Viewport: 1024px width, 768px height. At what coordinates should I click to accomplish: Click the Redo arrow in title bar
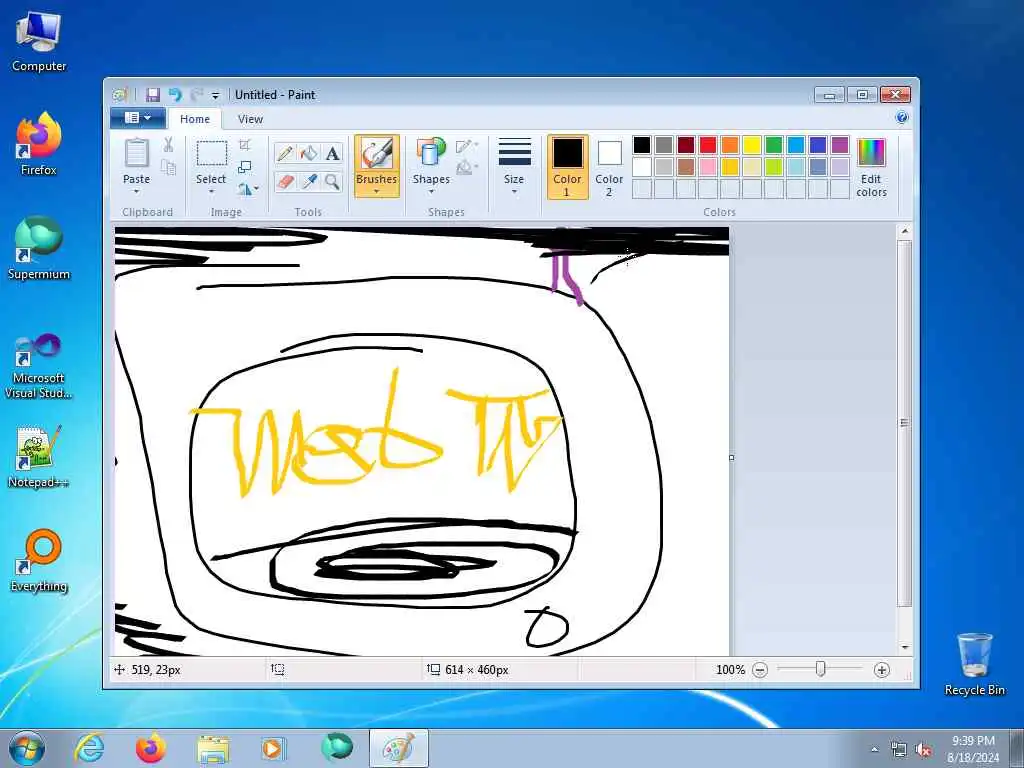[196, 95]
